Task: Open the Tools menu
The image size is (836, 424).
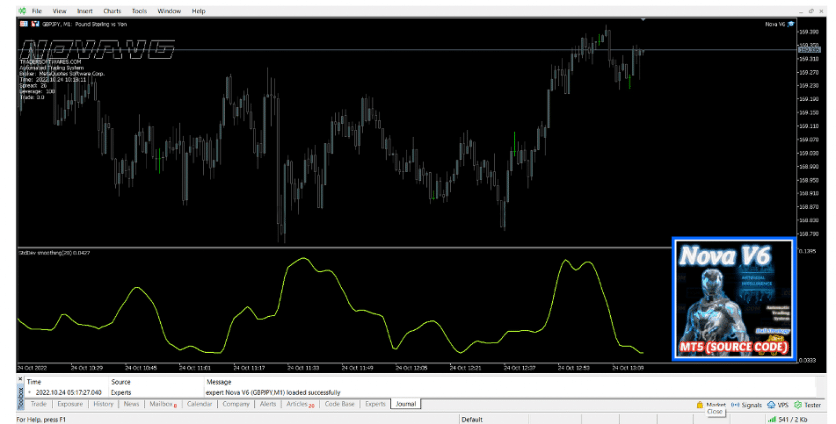Action: [139, 11]
